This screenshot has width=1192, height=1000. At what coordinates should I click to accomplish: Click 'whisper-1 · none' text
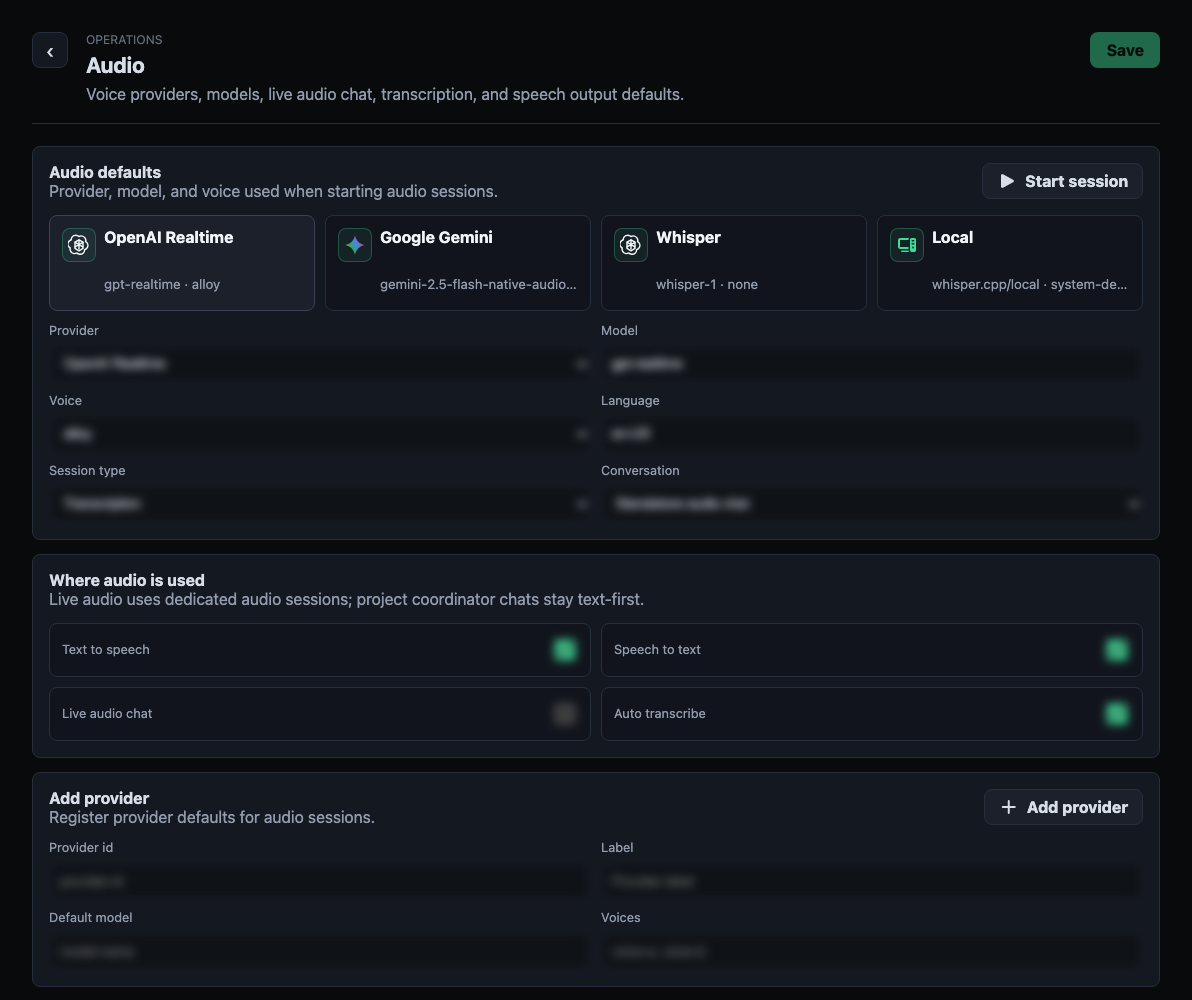707,284
